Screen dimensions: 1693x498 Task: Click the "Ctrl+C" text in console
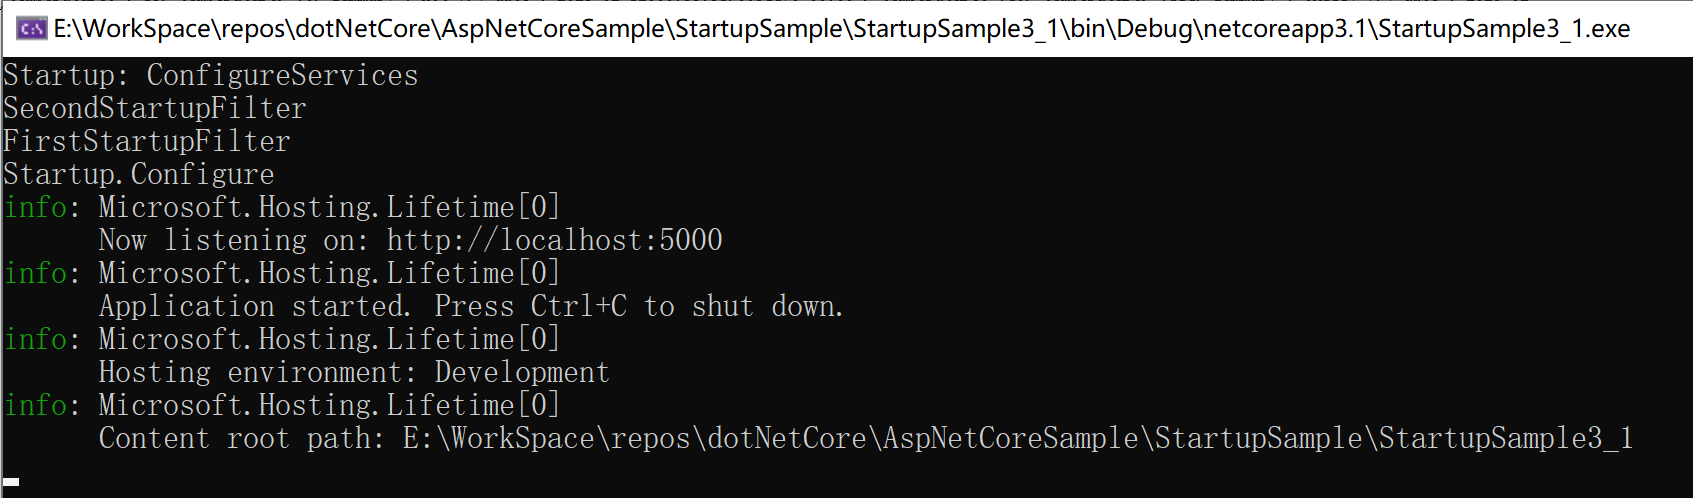click(x=578, y=306)
